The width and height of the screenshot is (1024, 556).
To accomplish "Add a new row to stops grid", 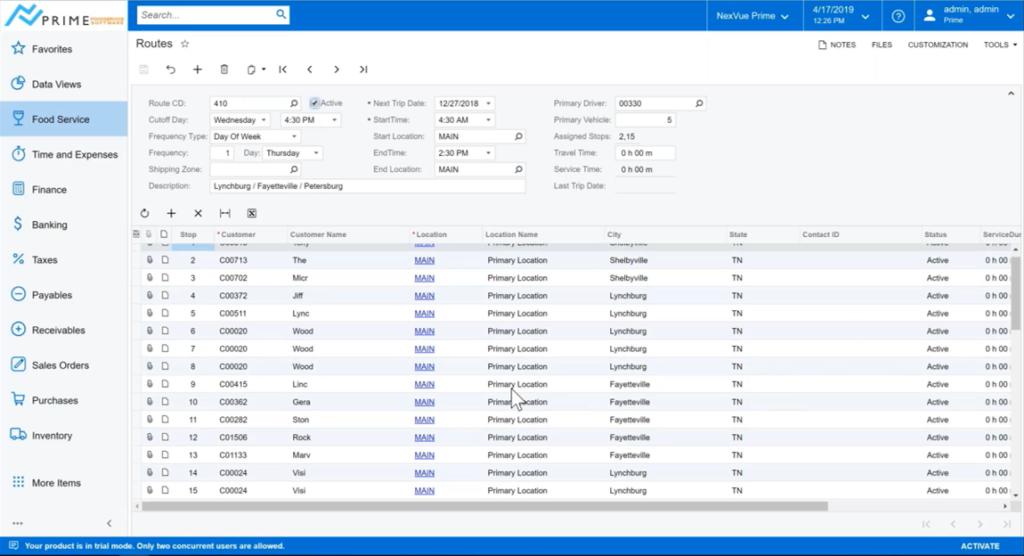I will (171, 213).
